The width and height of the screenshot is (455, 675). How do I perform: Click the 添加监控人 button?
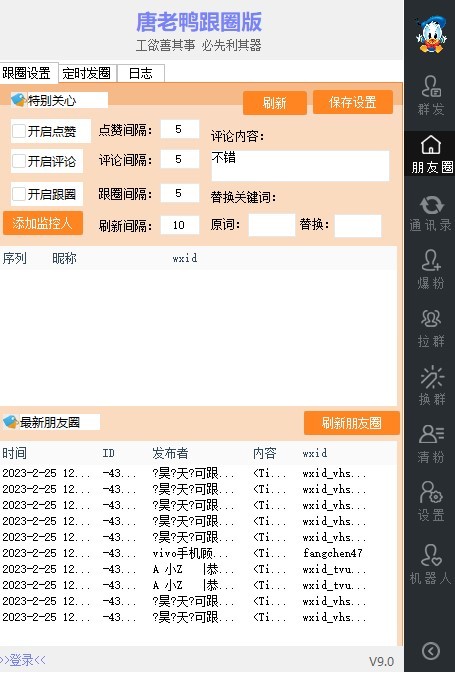pos(43,223)
